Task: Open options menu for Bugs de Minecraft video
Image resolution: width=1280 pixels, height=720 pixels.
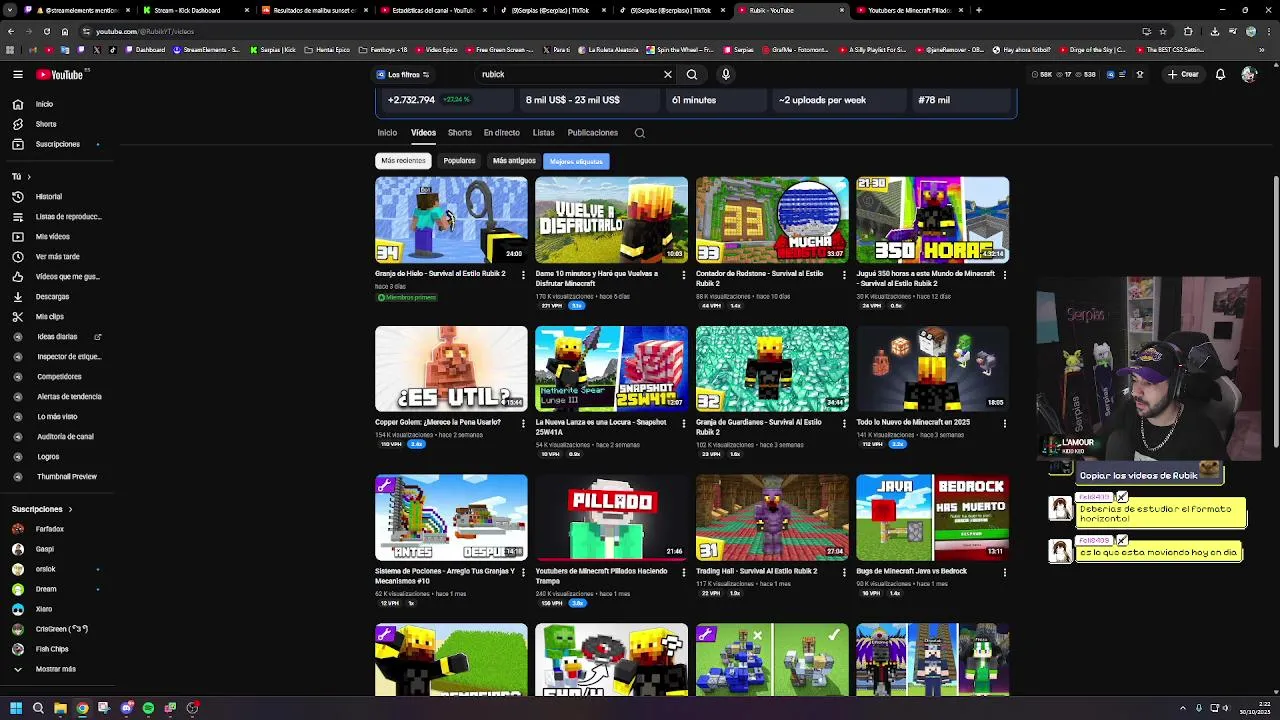Action: [x=1005, y=572]
